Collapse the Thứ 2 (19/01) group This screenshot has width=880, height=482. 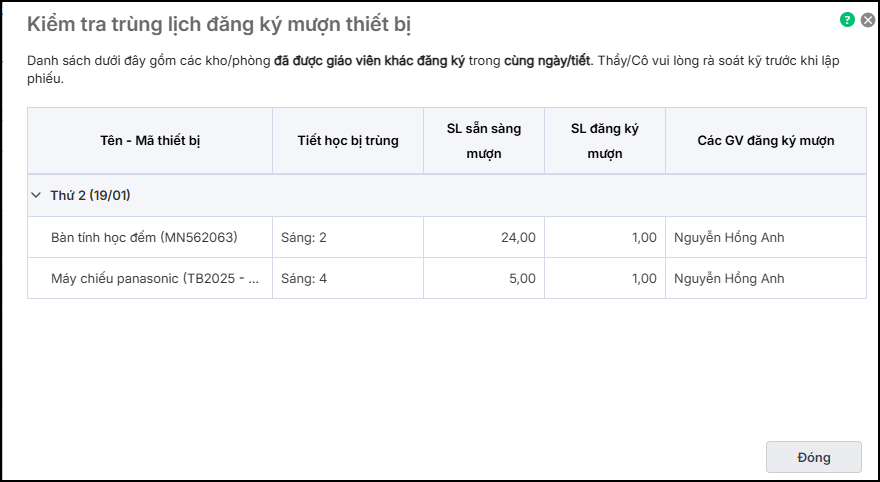pos(37,196)
